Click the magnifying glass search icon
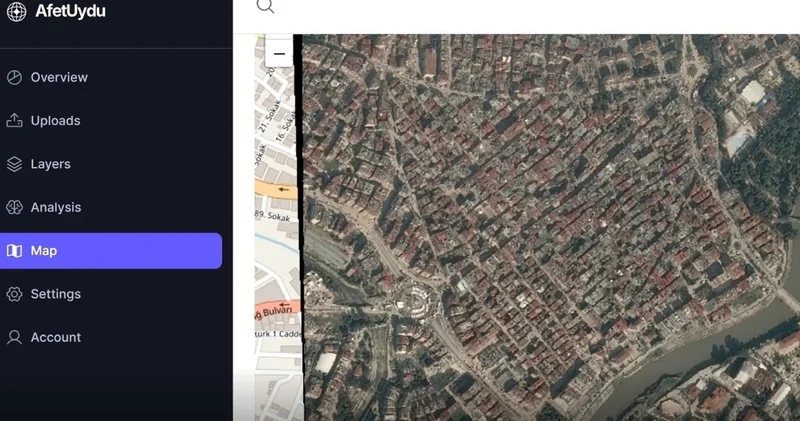Viewport: 800px width, 421px height. pos(265,6)
